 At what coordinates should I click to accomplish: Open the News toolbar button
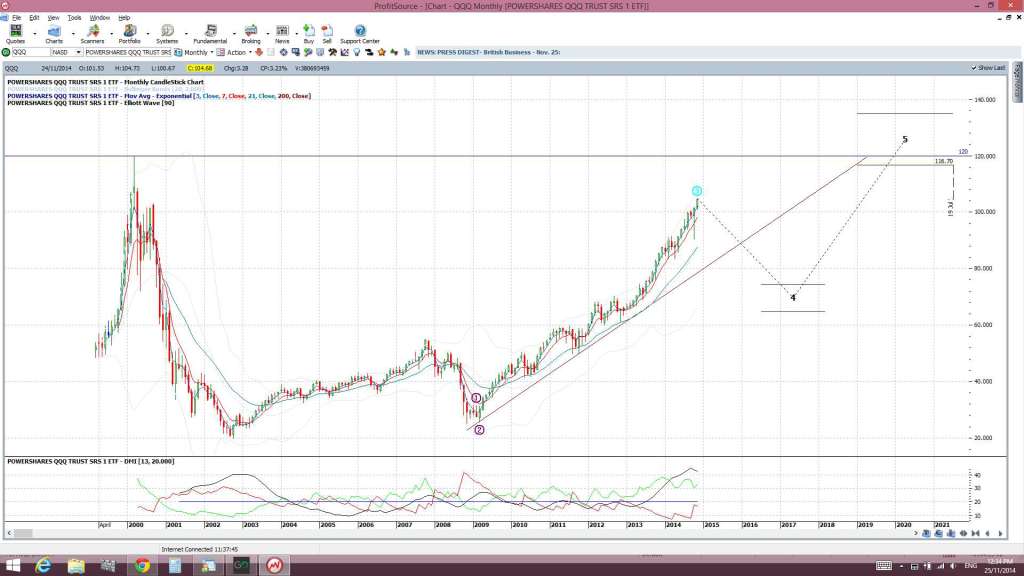(282, 34)
